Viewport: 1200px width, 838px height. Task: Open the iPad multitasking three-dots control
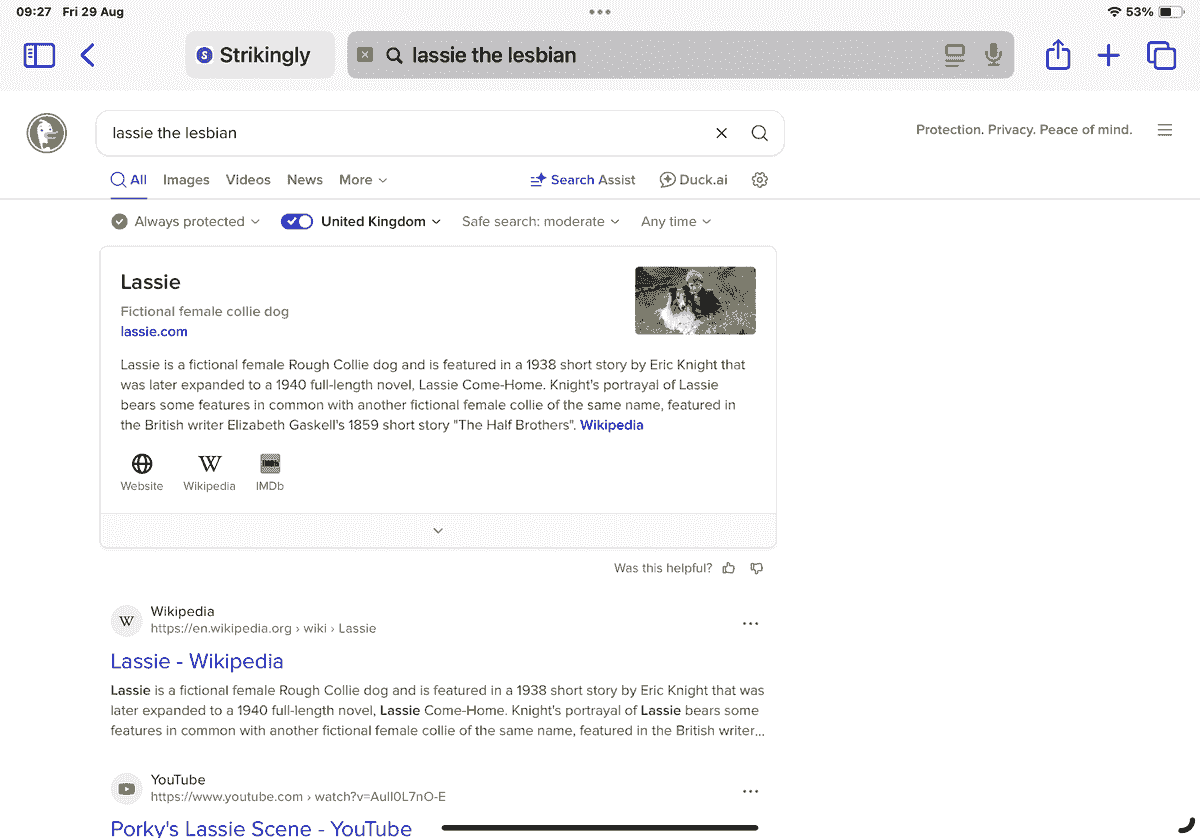tap(600, 12)
